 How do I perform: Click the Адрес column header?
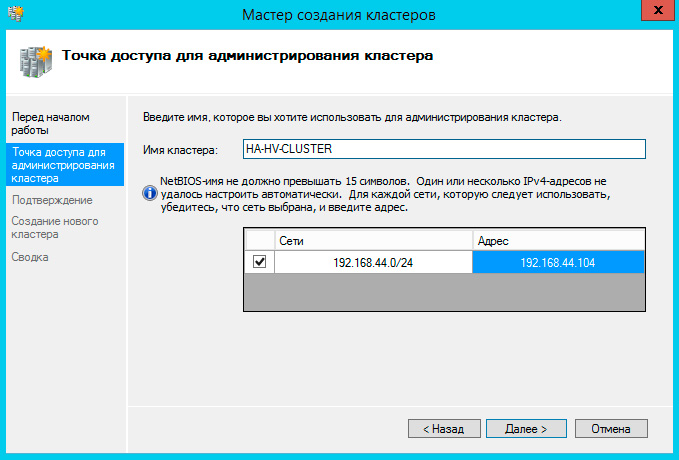tap(558, 240)
